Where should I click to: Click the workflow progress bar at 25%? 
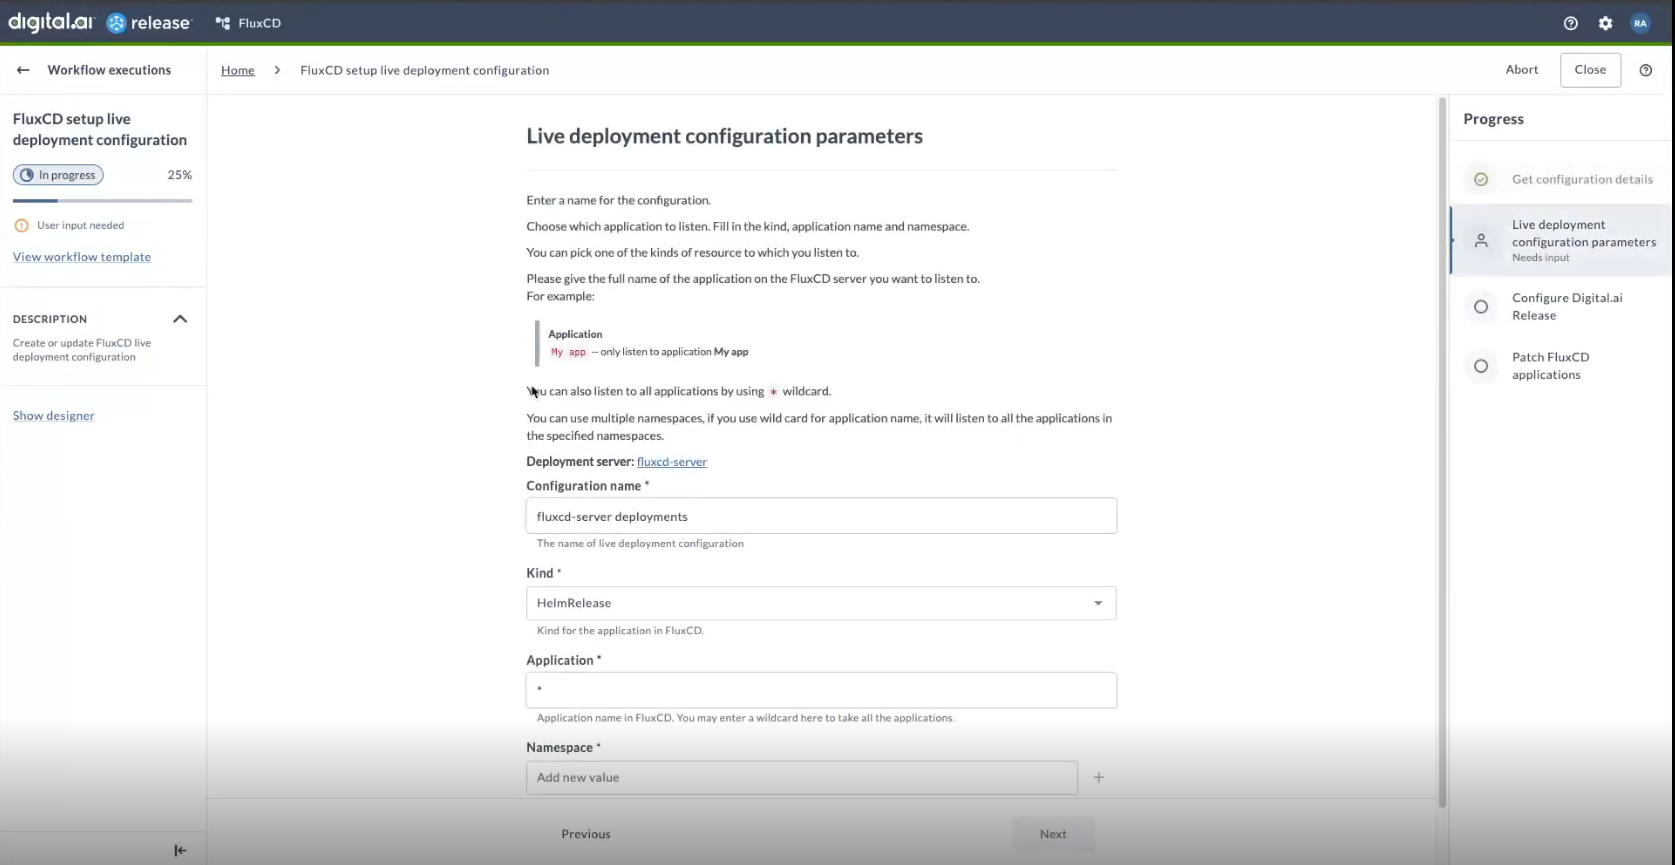[102, 201]
